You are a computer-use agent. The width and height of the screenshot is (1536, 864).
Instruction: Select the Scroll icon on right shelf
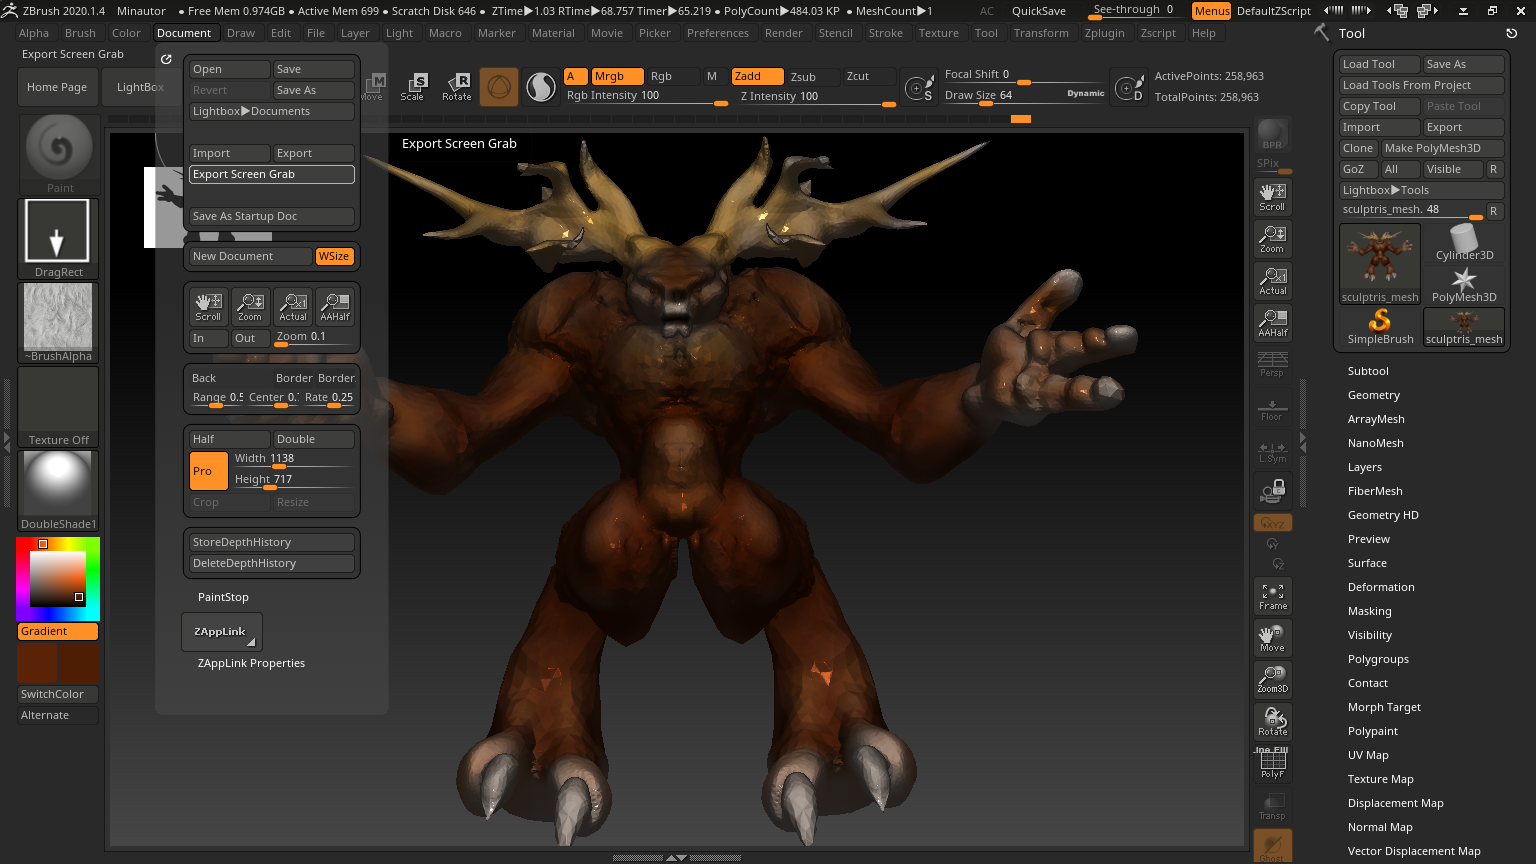tap(1273, 197)
